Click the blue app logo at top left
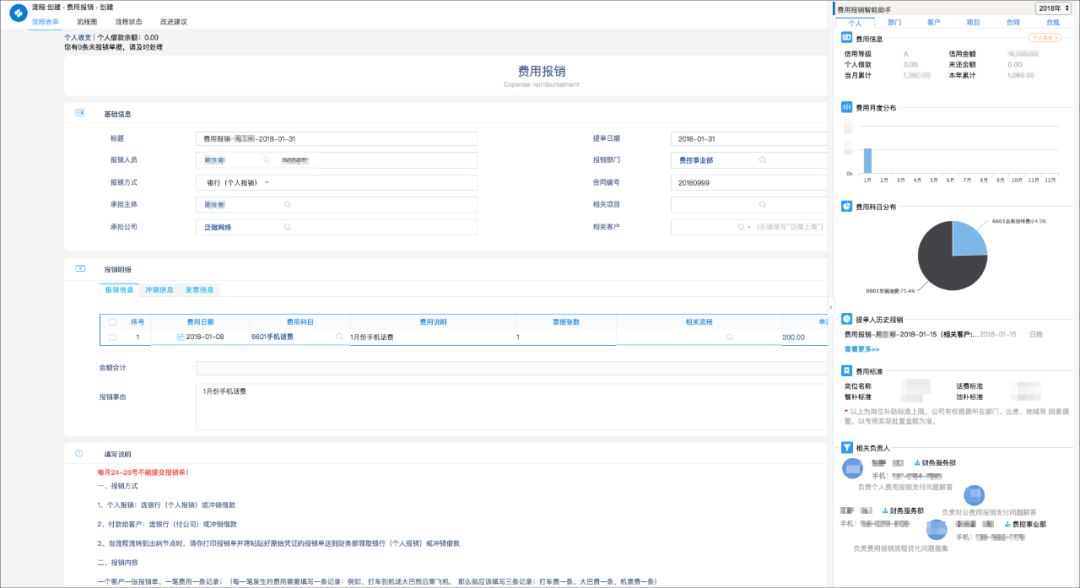This screenshot has width=1080, height=588. (x=18, y=12)
